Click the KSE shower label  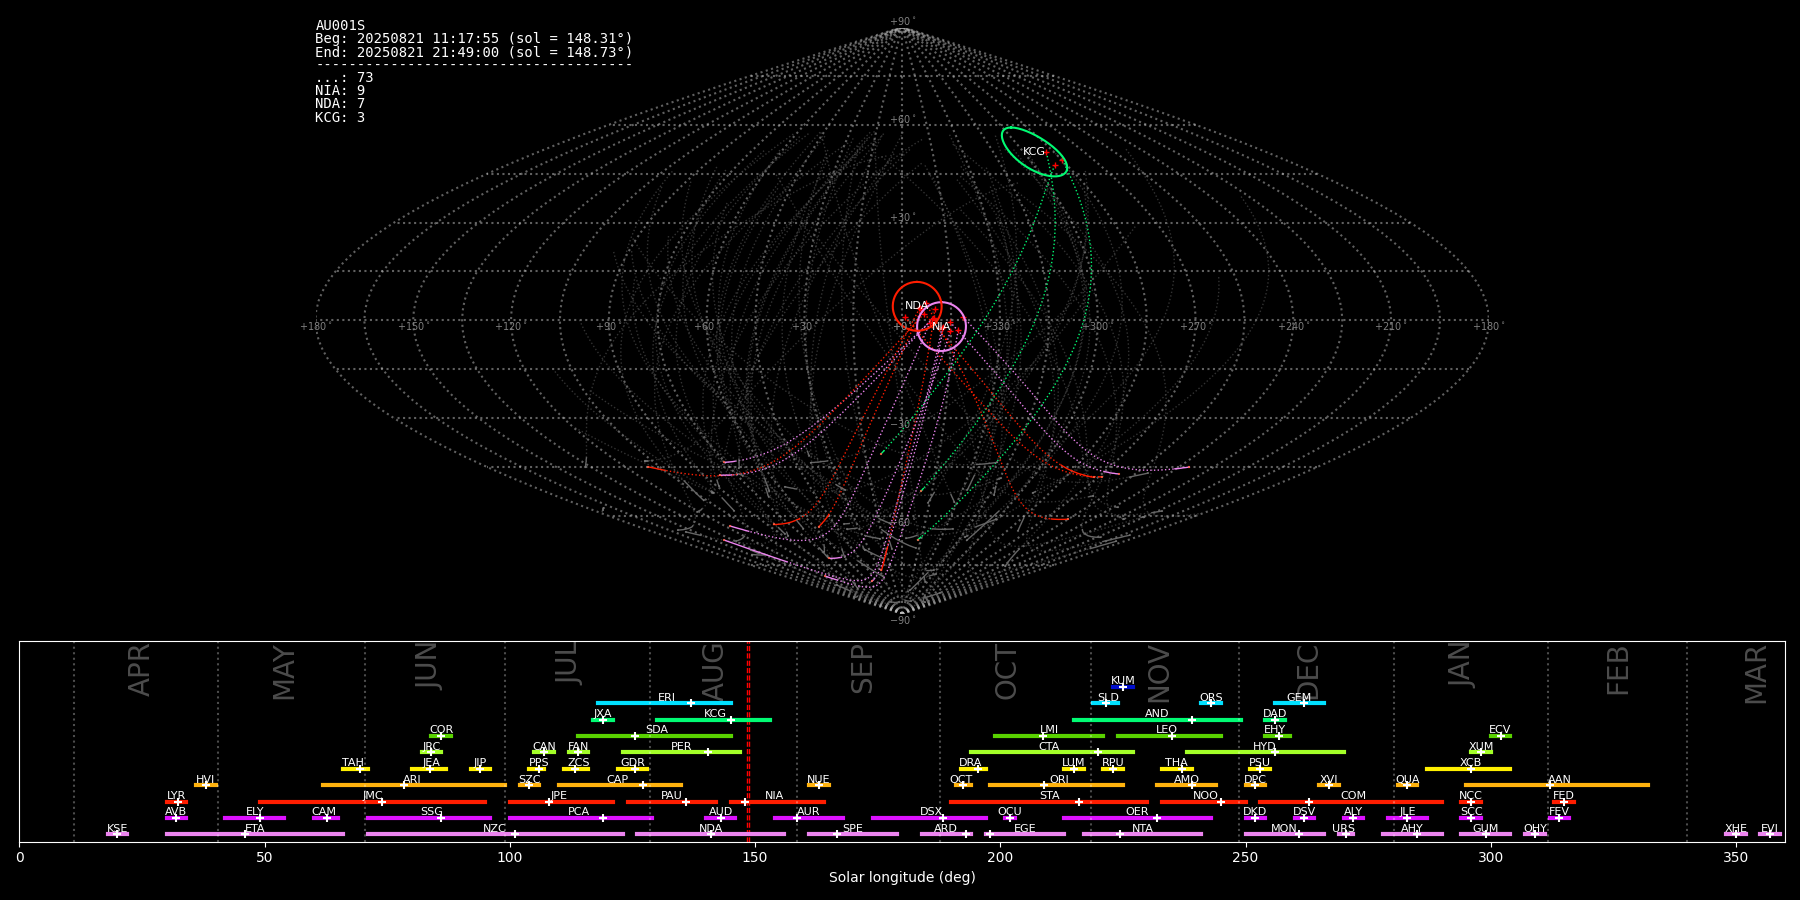click(x=117, y=829)
